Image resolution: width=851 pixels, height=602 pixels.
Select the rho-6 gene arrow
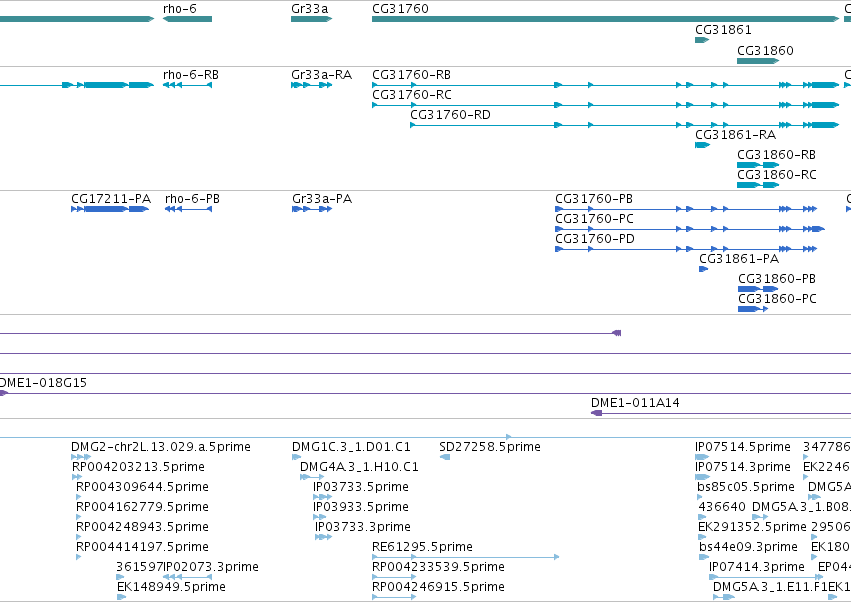(187, 19)
